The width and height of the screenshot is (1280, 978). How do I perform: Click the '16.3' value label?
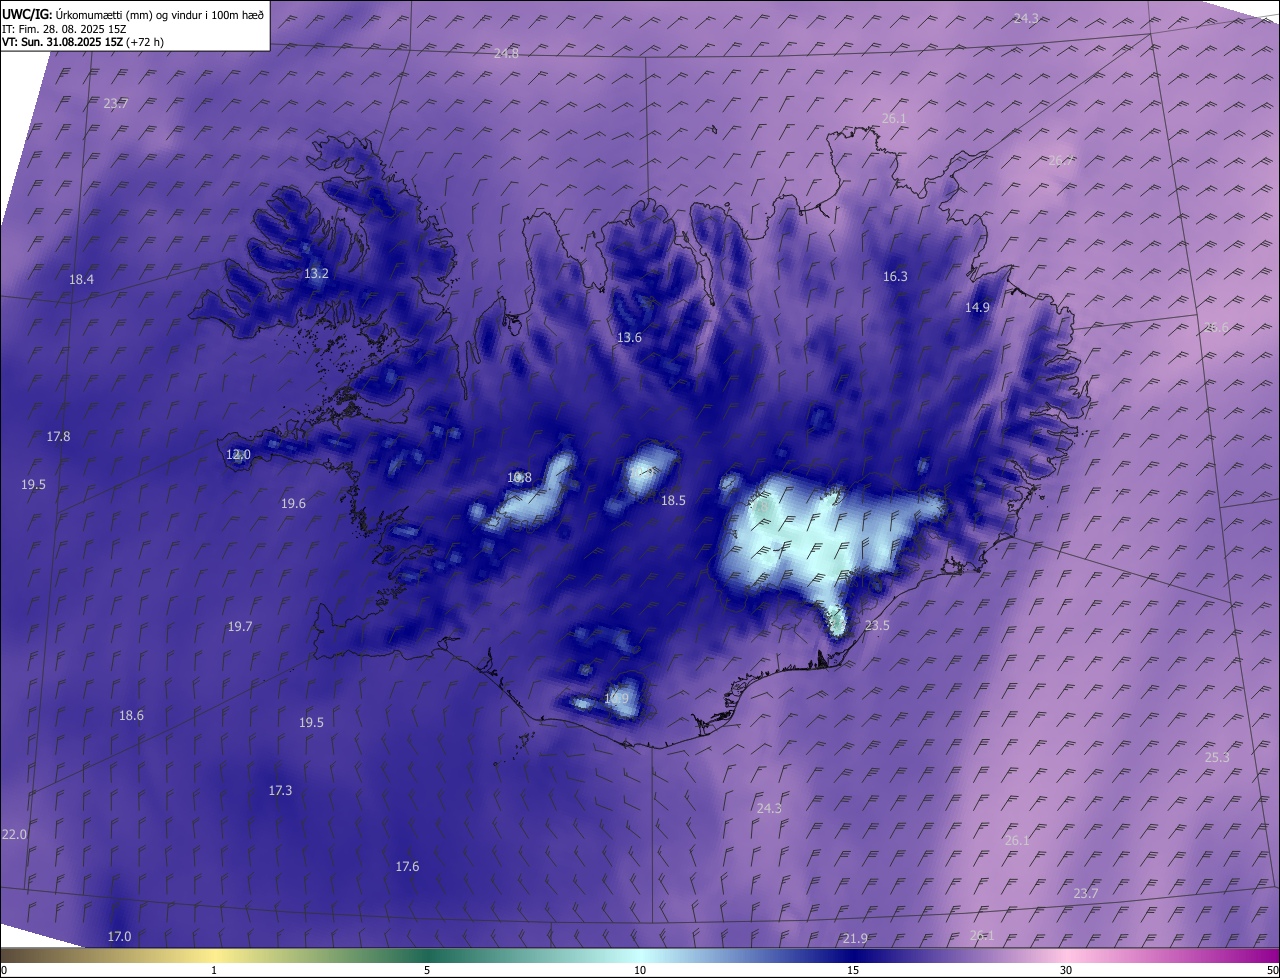click(x=895, y=276)
